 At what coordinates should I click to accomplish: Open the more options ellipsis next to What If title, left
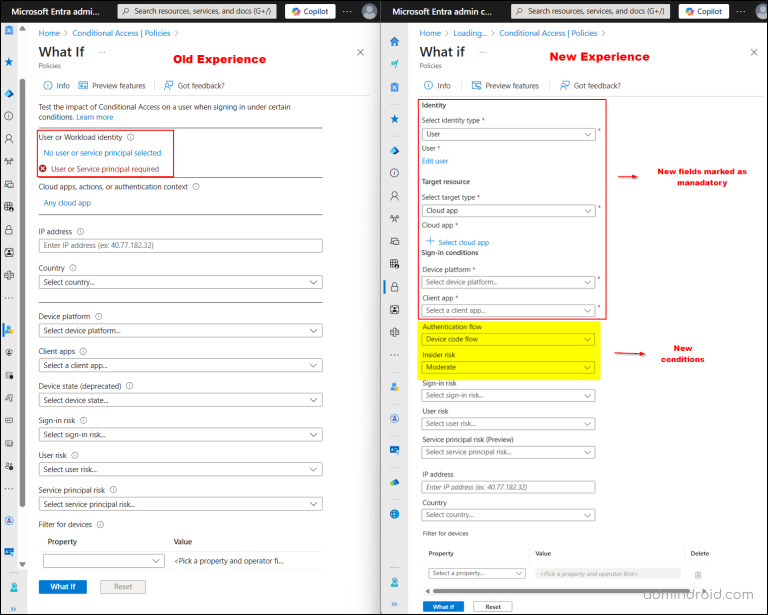(x=102, y=52)
